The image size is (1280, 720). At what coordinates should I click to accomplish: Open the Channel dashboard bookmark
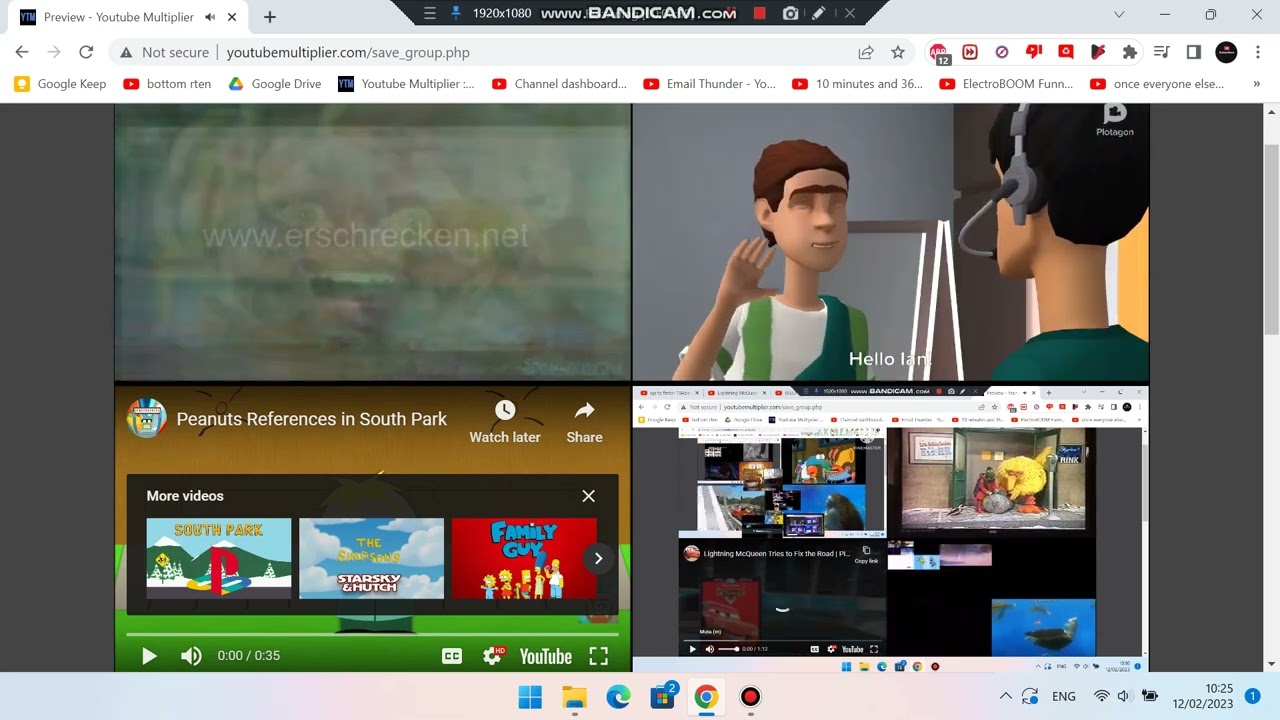tap(560, 84)
